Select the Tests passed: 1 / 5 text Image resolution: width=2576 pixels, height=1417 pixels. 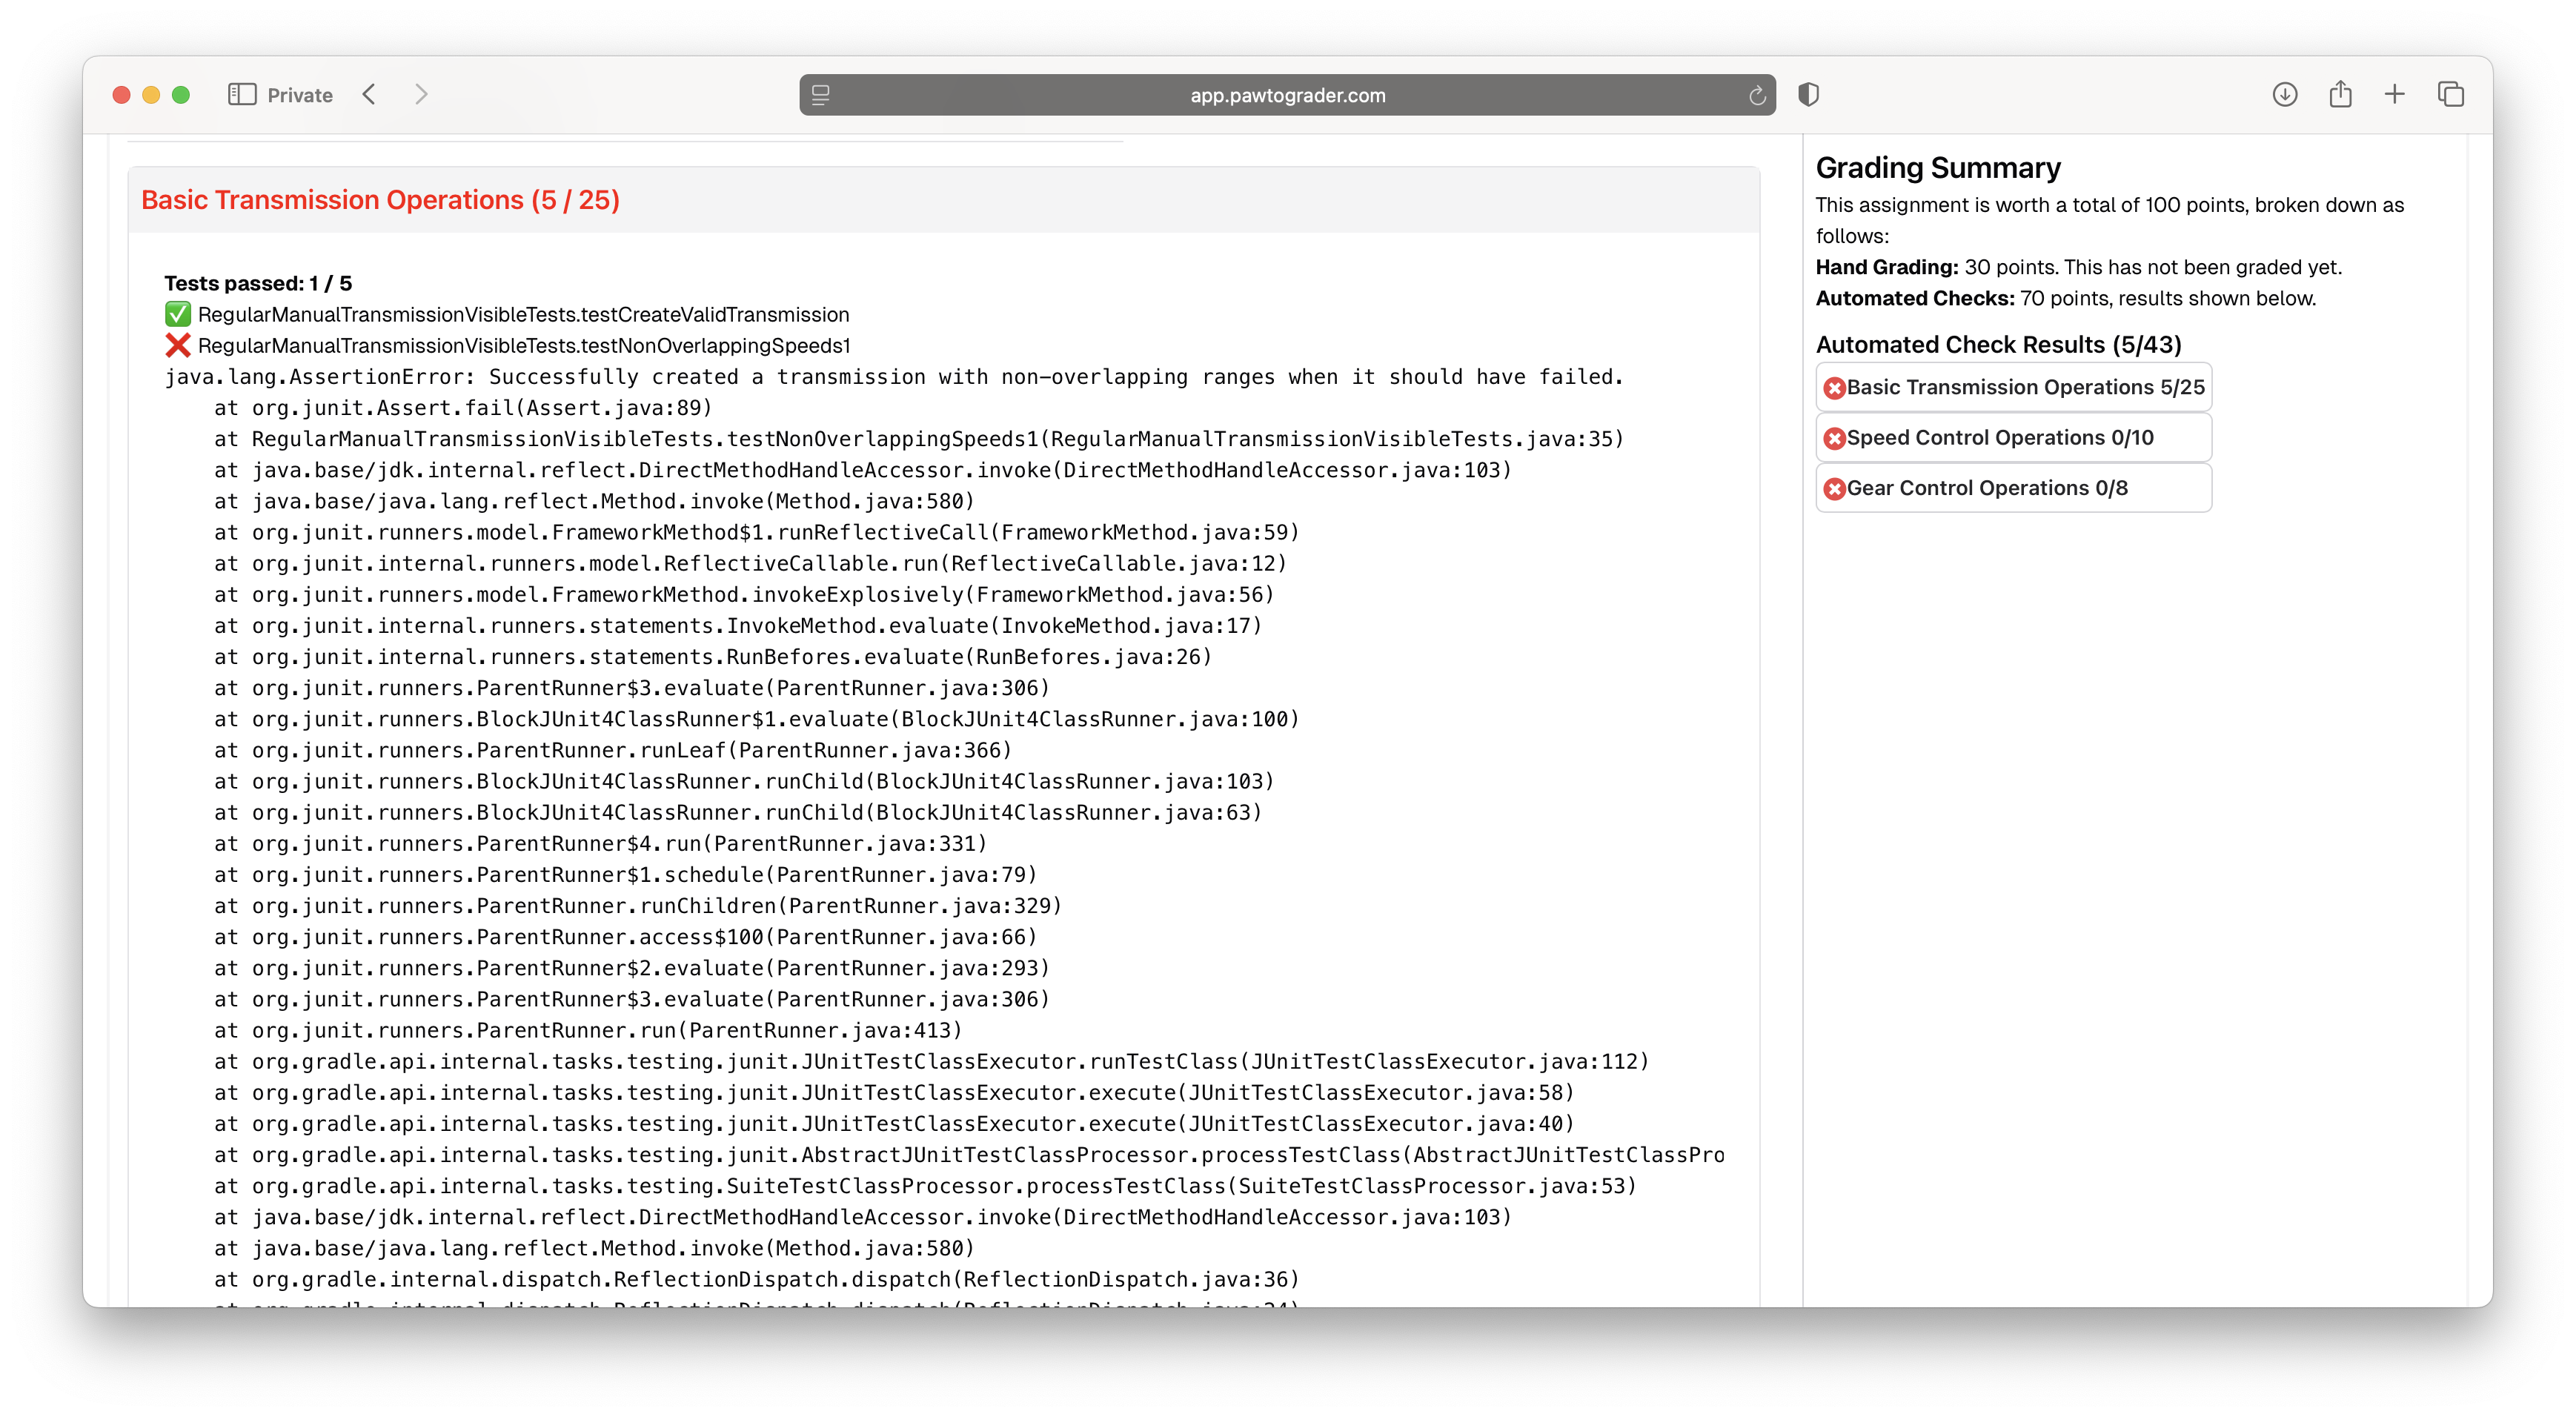pyautogui.click(x=258, y=283)
